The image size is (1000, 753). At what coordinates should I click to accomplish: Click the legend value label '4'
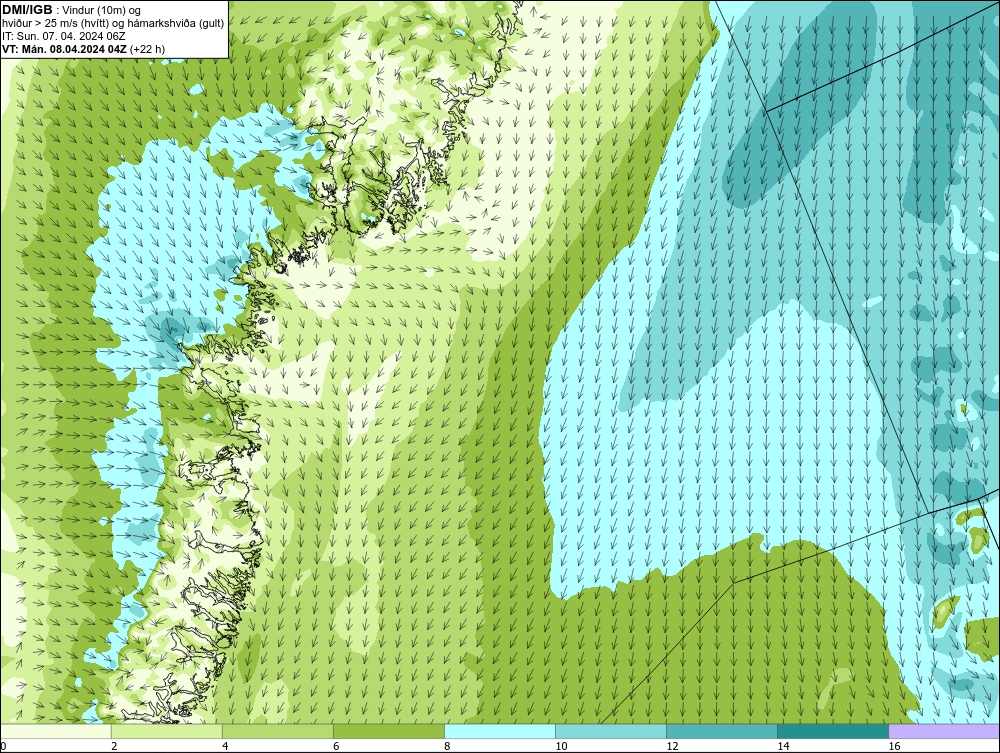[224, 746]
